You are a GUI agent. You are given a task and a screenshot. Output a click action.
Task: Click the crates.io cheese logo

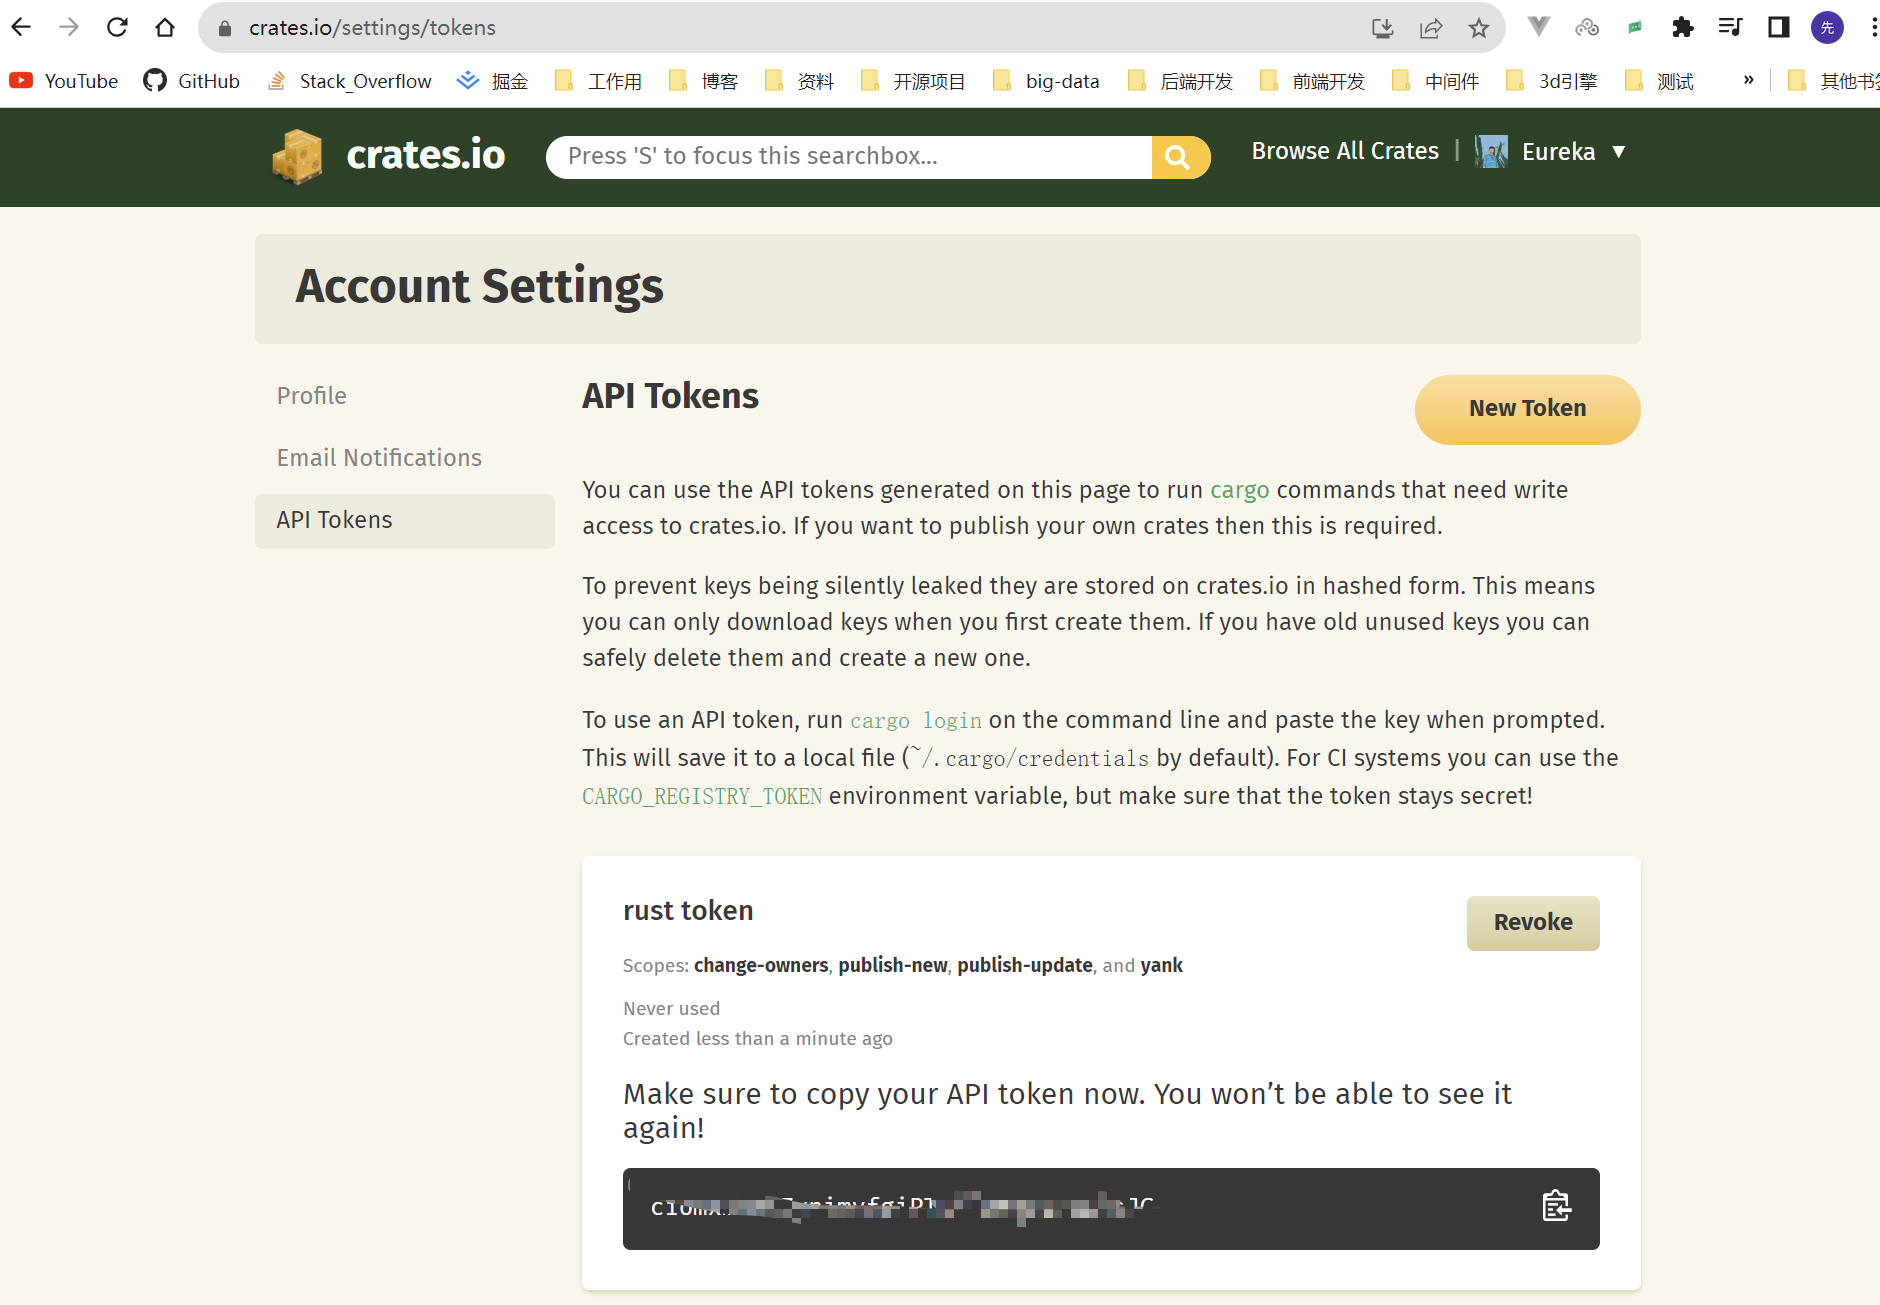pos(297,156)
